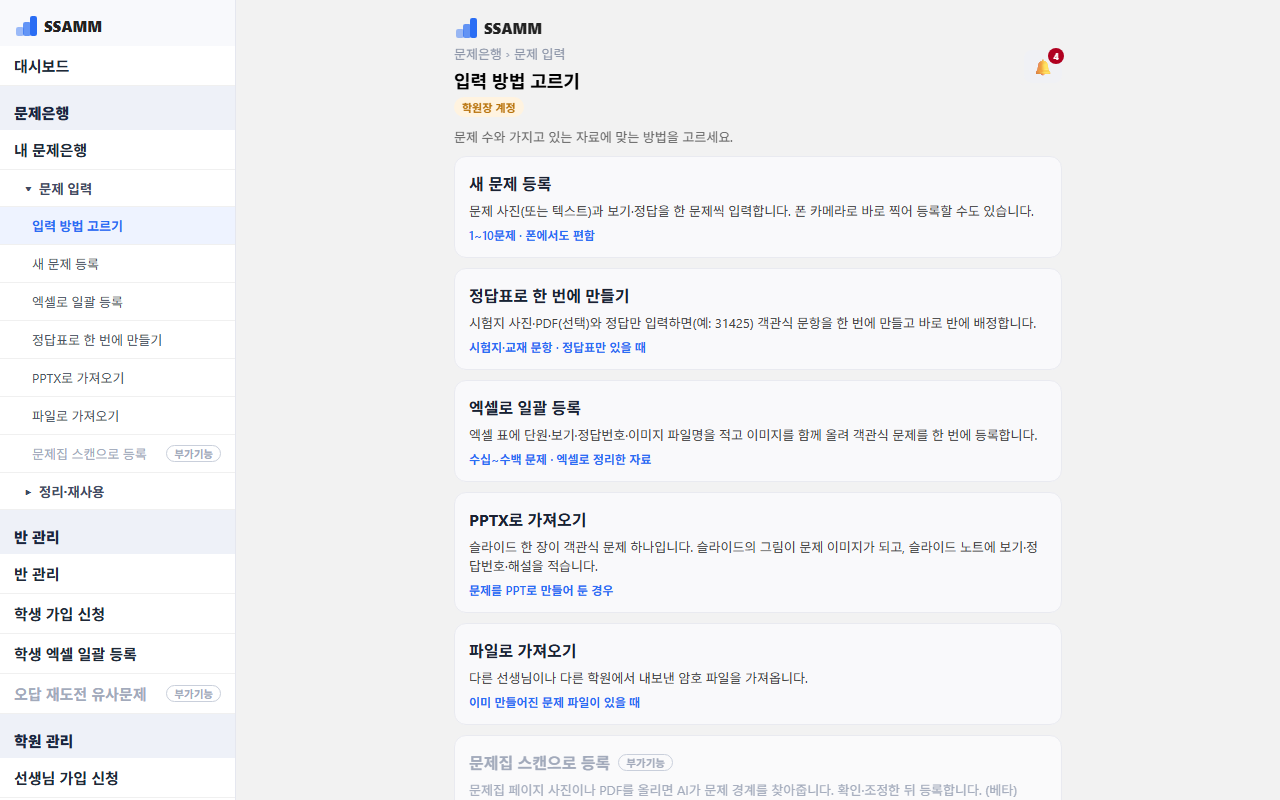Open 학생 엑셀 일괄 등록 in sidebar
This screenshot has width=1280, height=800.
point(118,654)
